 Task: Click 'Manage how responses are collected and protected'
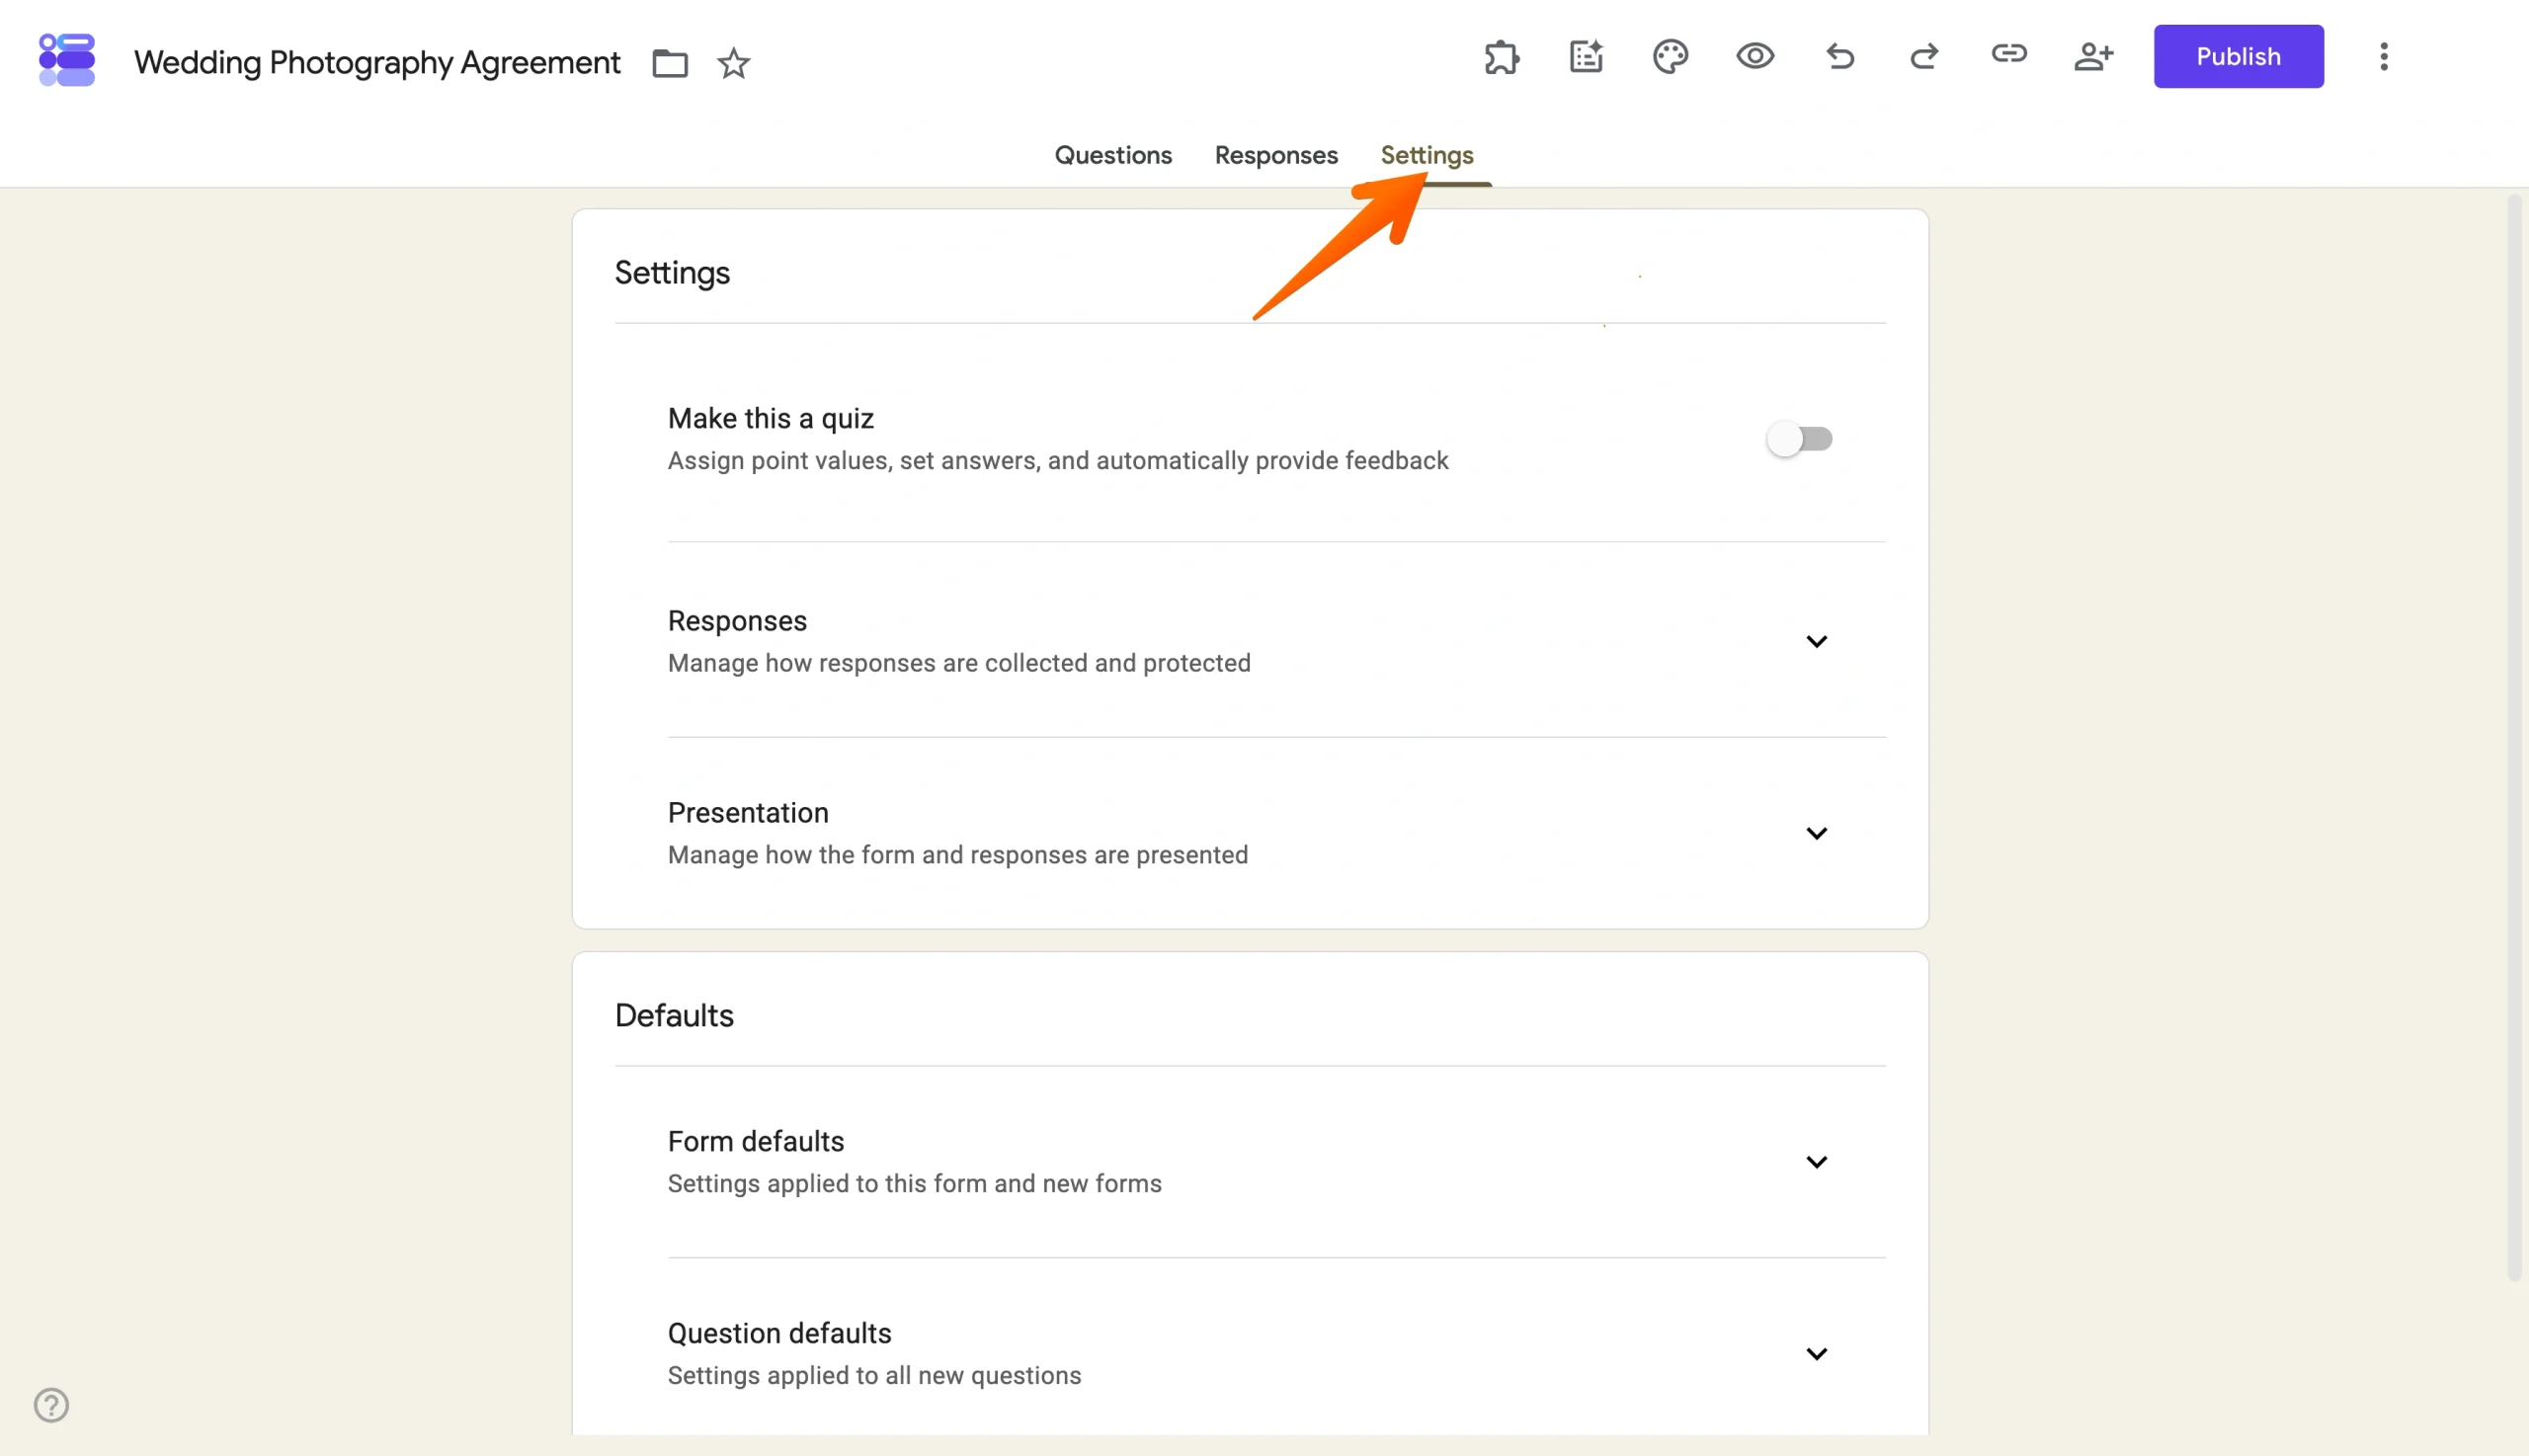coord(959,663)
